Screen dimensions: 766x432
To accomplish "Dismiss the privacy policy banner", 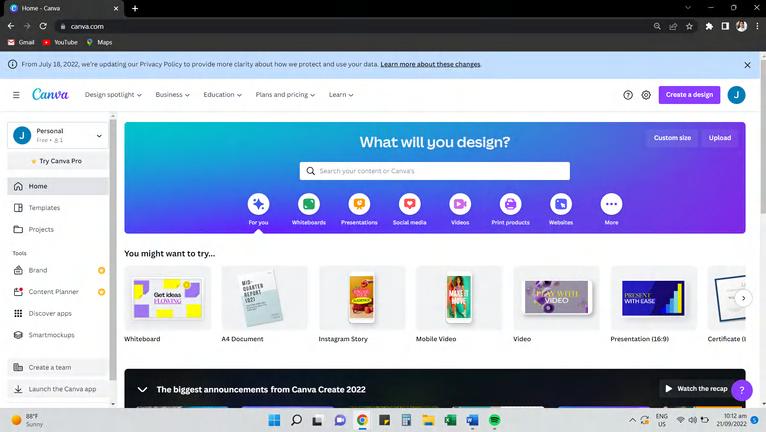I will tap(747, 65).
